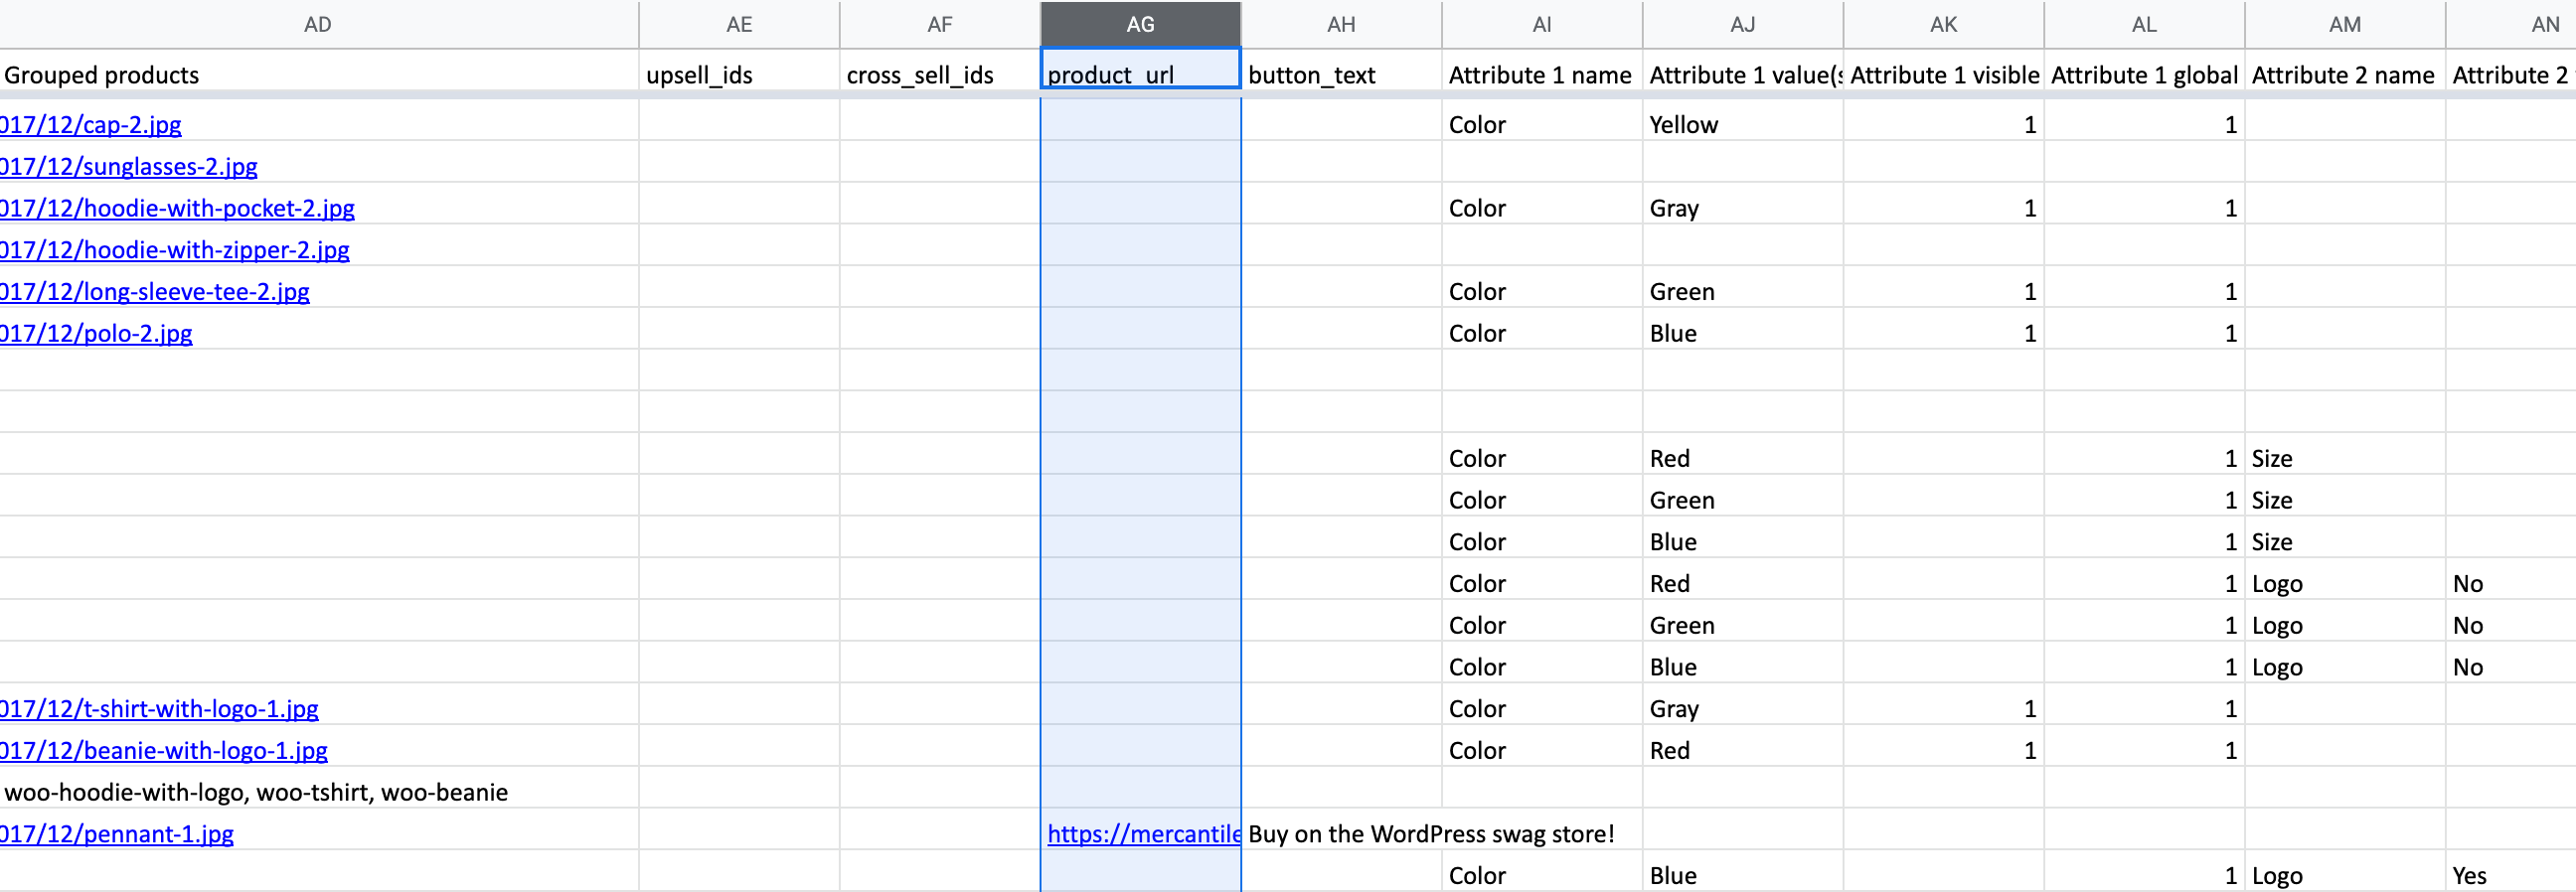The image size is (2576, 892).
Task: Select the column AH header
Action: (1341, 24)
